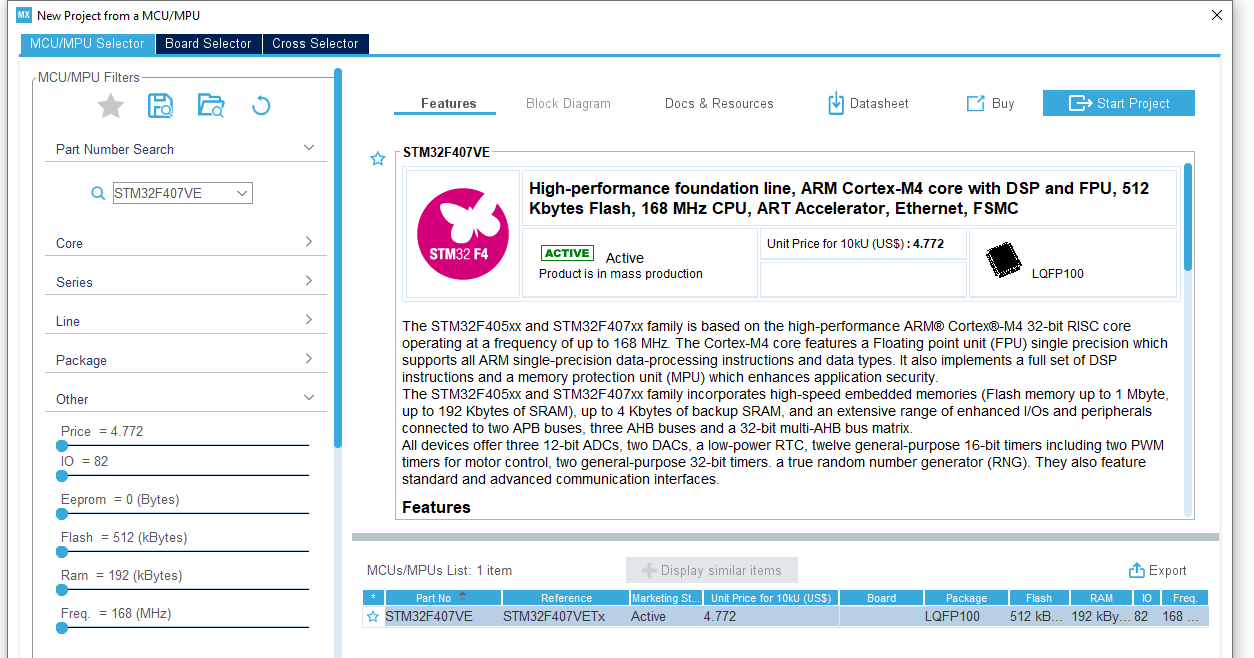
Task: Select the Features tab
Action: point(449,103)
